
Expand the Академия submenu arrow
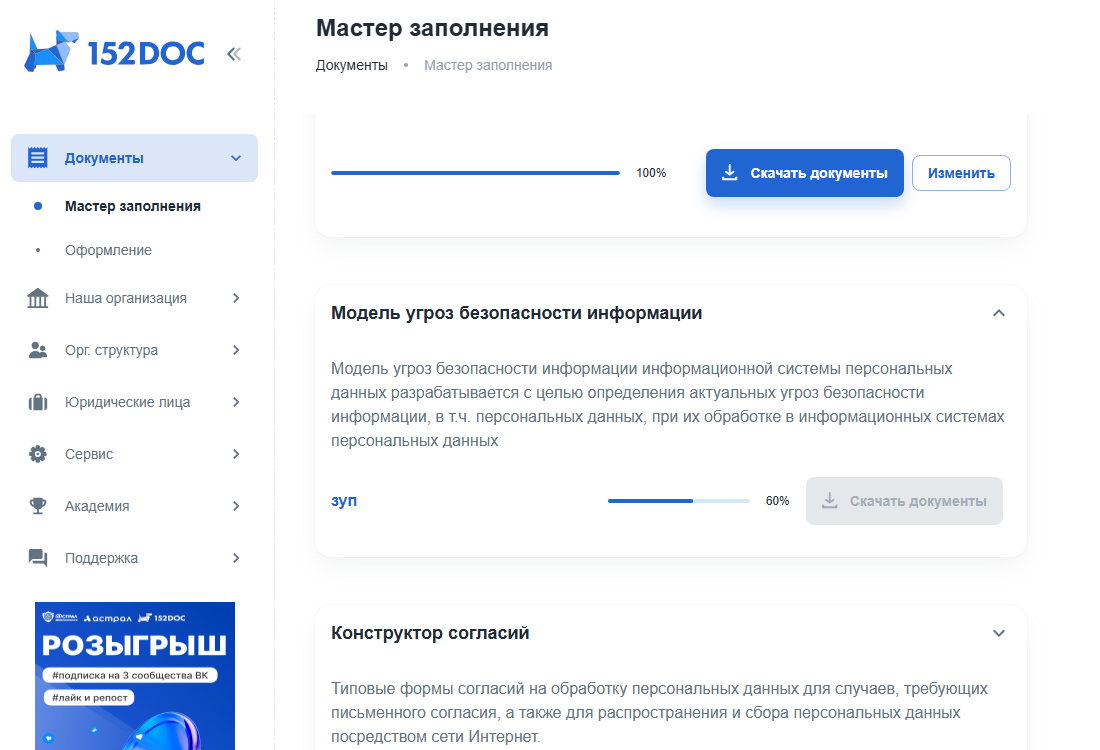(x=236, y=506)
